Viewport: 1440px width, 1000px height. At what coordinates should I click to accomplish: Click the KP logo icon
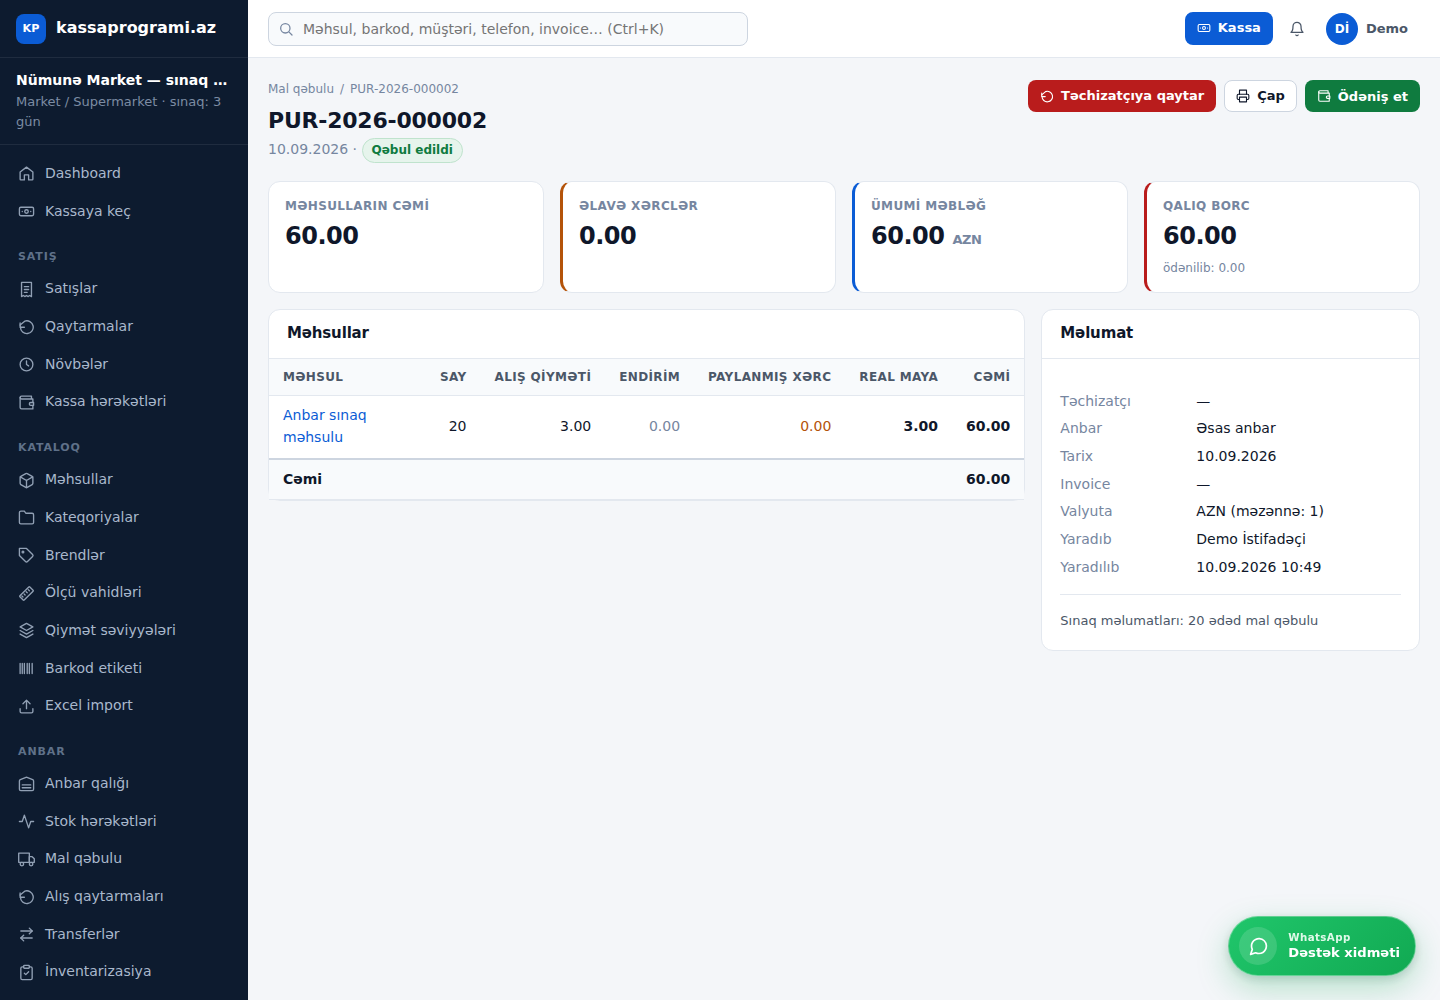click(31, 28)
